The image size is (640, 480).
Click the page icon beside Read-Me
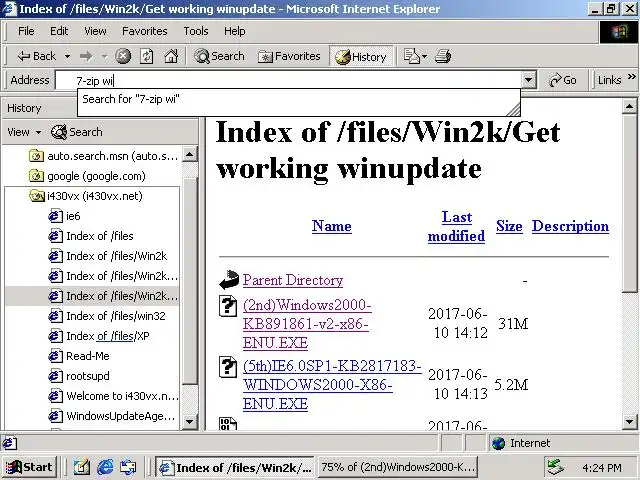[x=55, y=356]
